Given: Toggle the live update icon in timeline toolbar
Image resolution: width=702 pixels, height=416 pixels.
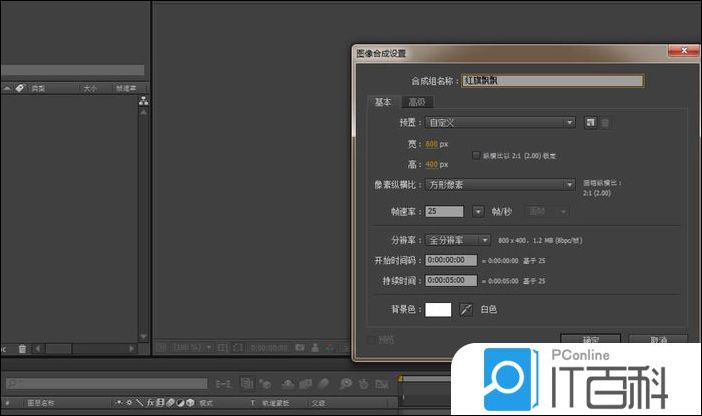Looking at the screenshot, I should [247, 383].
